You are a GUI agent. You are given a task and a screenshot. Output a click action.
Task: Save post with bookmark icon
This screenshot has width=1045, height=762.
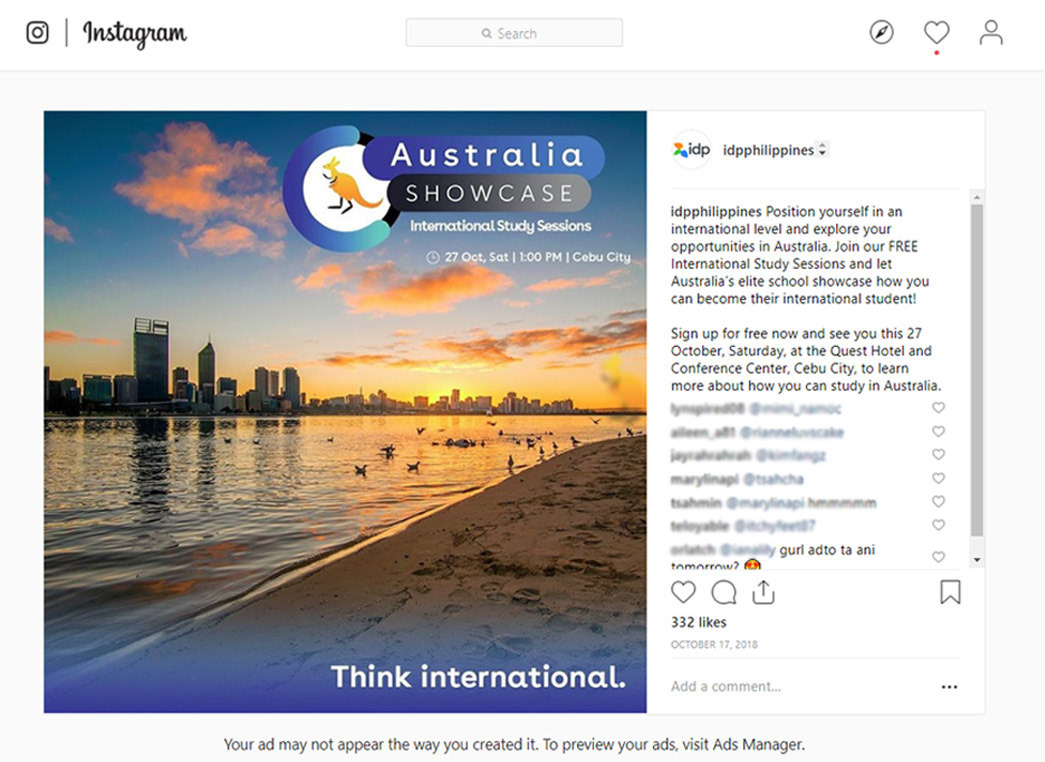(950, 592)
